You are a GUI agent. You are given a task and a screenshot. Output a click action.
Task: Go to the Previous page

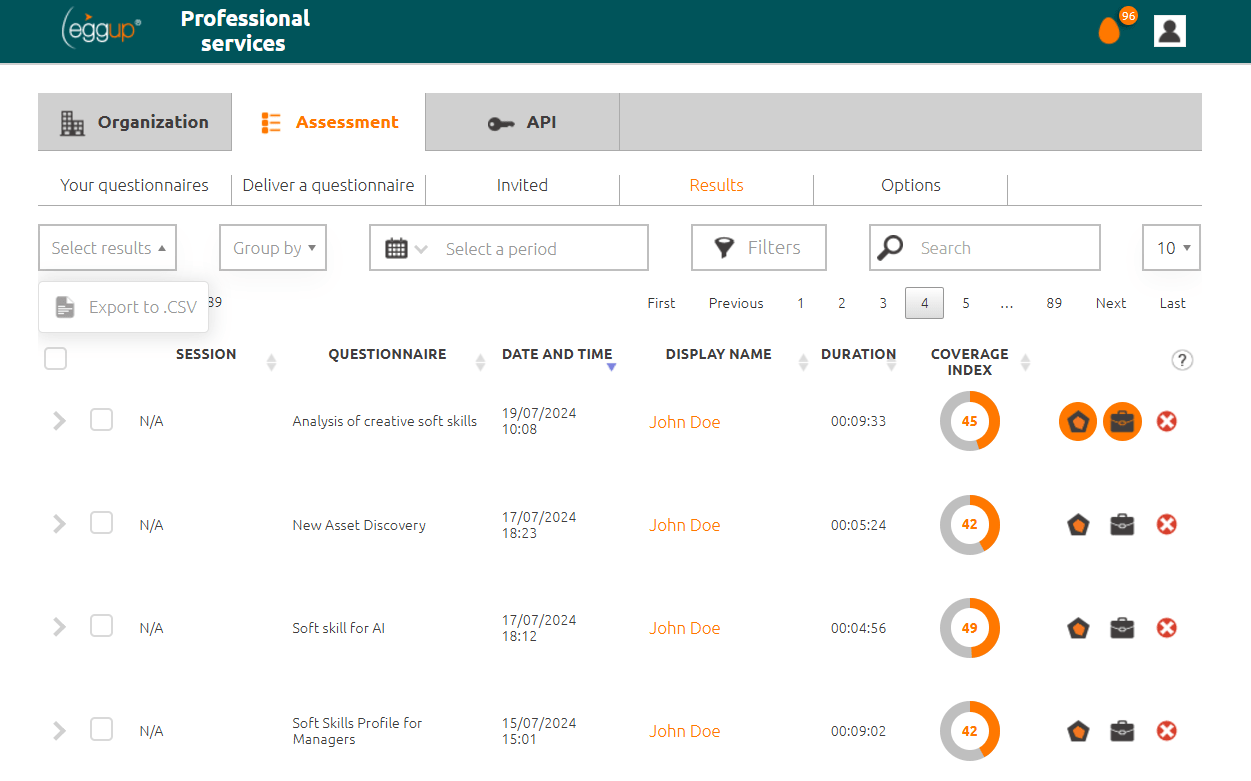pyautogui.click(x=736, y=303)
